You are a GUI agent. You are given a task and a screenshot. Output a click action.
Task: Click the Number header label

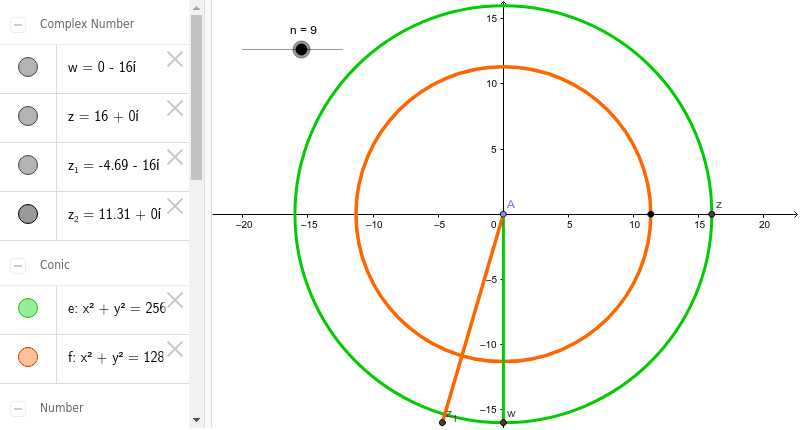tap(61, 408)
